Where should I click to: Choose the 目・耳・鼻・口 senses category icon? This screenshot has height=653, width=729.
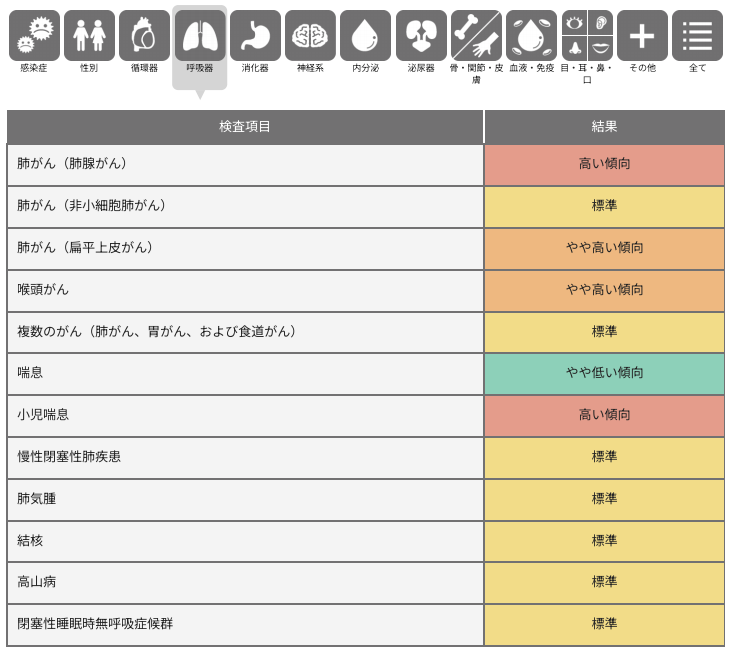click(x=587, y=36)
